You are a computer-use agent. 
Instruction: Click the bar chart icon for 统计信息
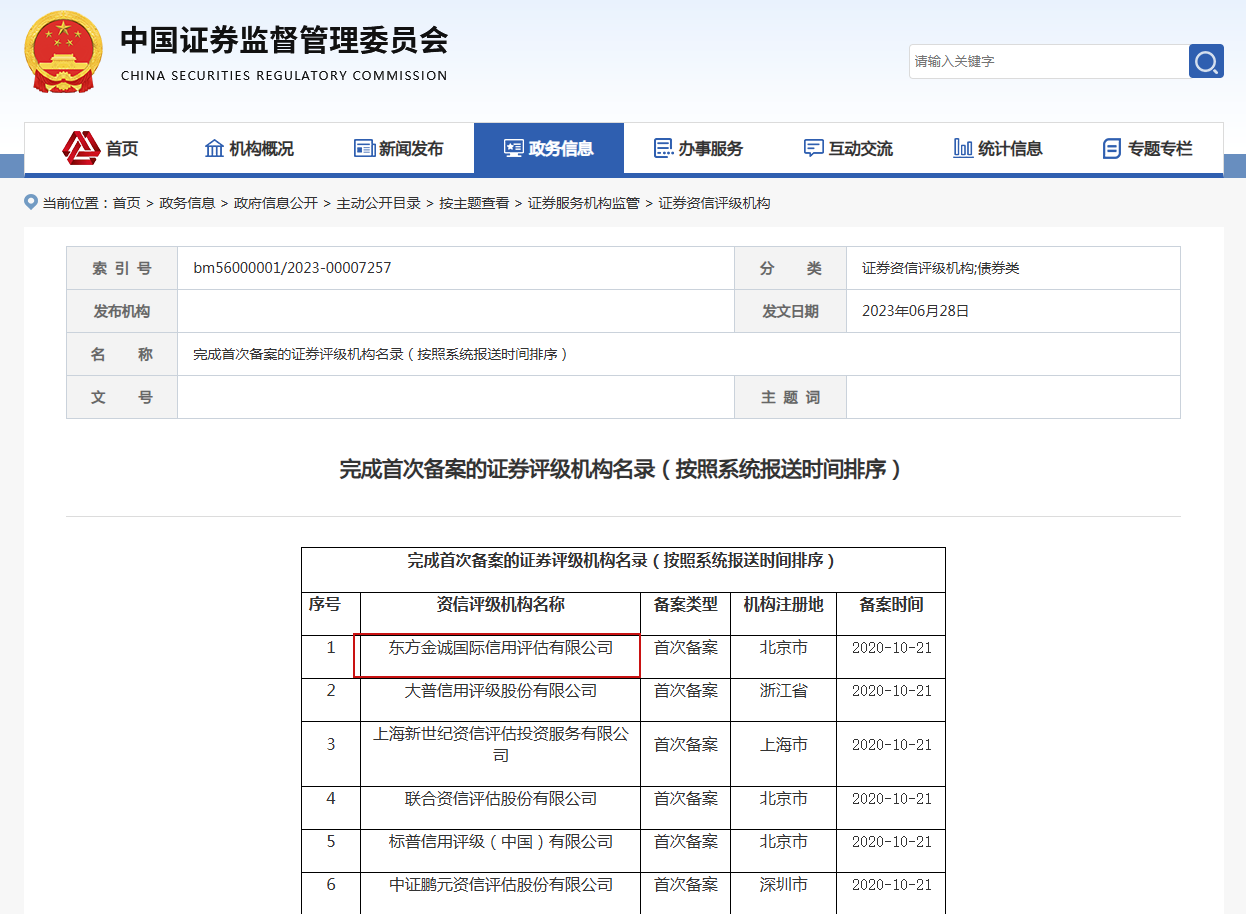[963, 148]
